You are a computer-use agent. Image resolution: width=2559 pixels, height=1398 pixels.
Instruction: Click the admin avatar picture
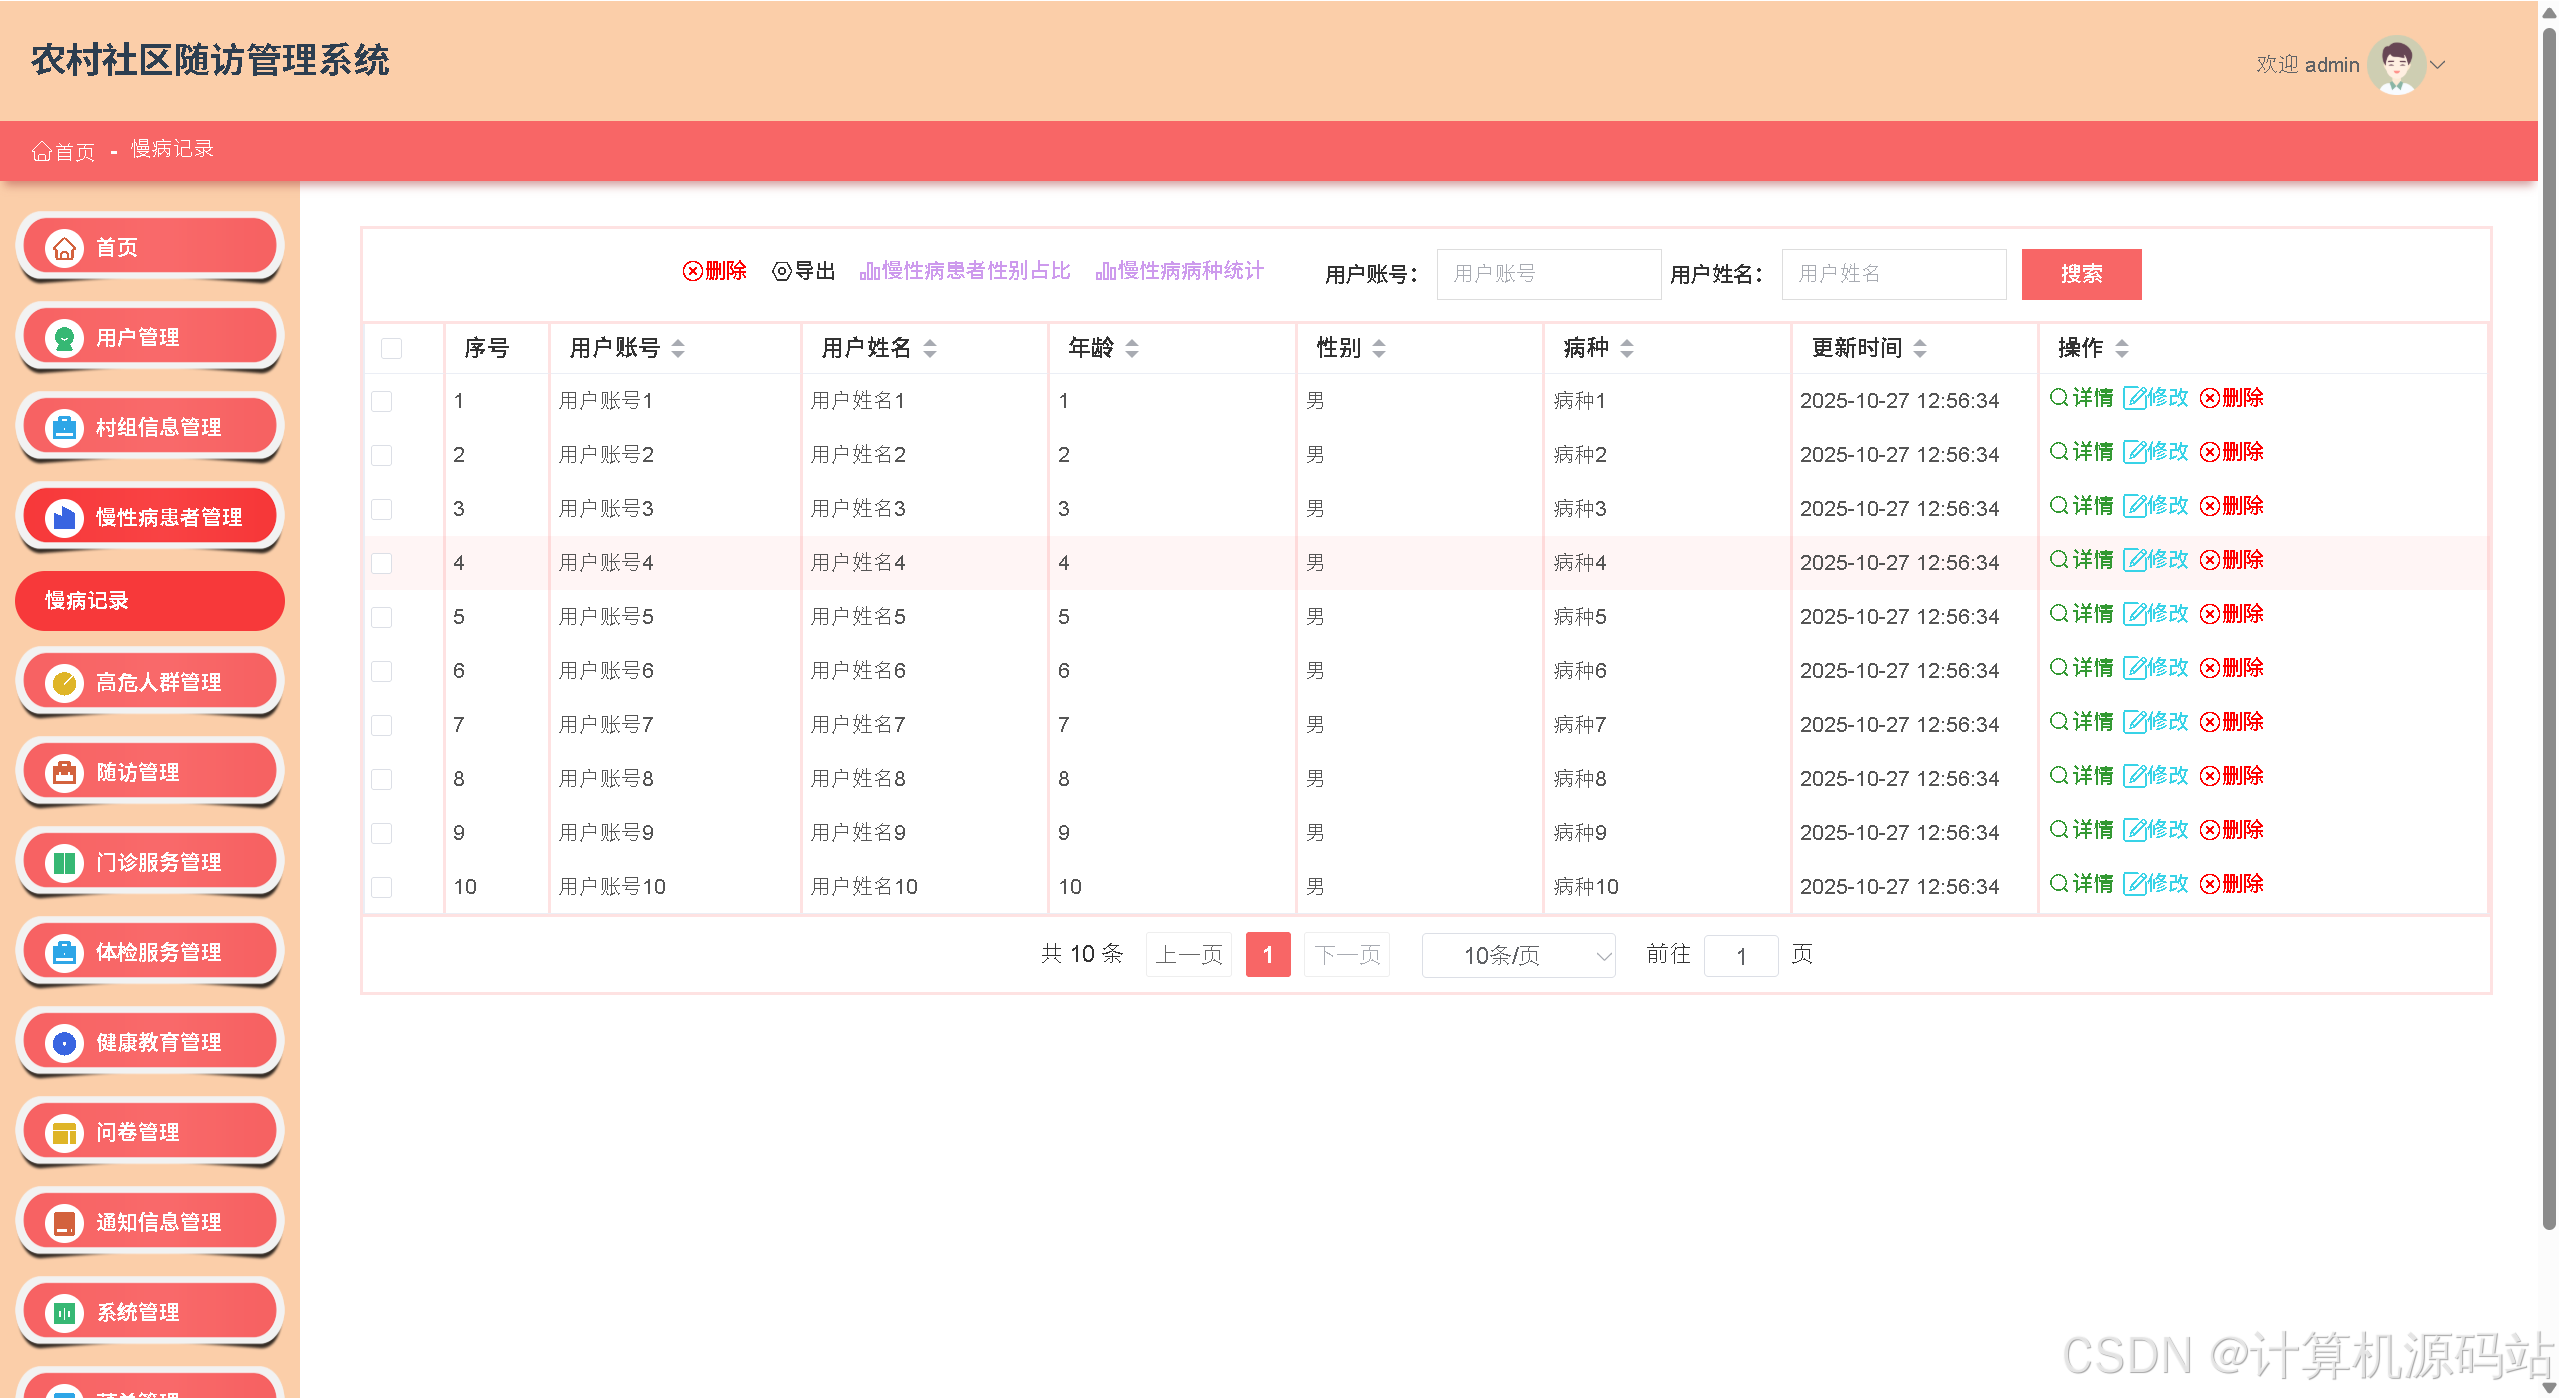(x=2396, y=65)
